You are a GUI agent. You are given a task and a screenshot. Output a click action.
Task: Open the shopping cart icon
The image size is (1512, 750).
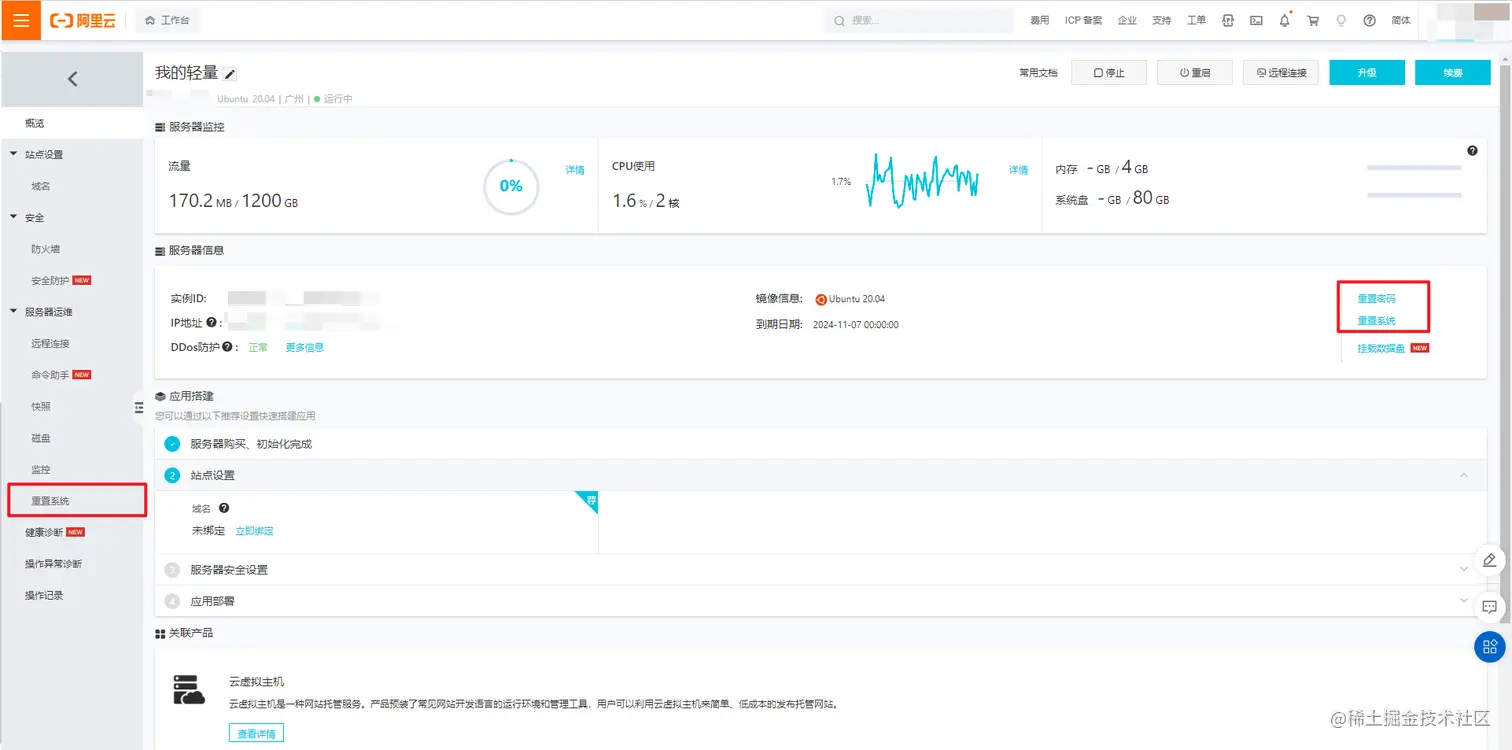click(1313, 20)
